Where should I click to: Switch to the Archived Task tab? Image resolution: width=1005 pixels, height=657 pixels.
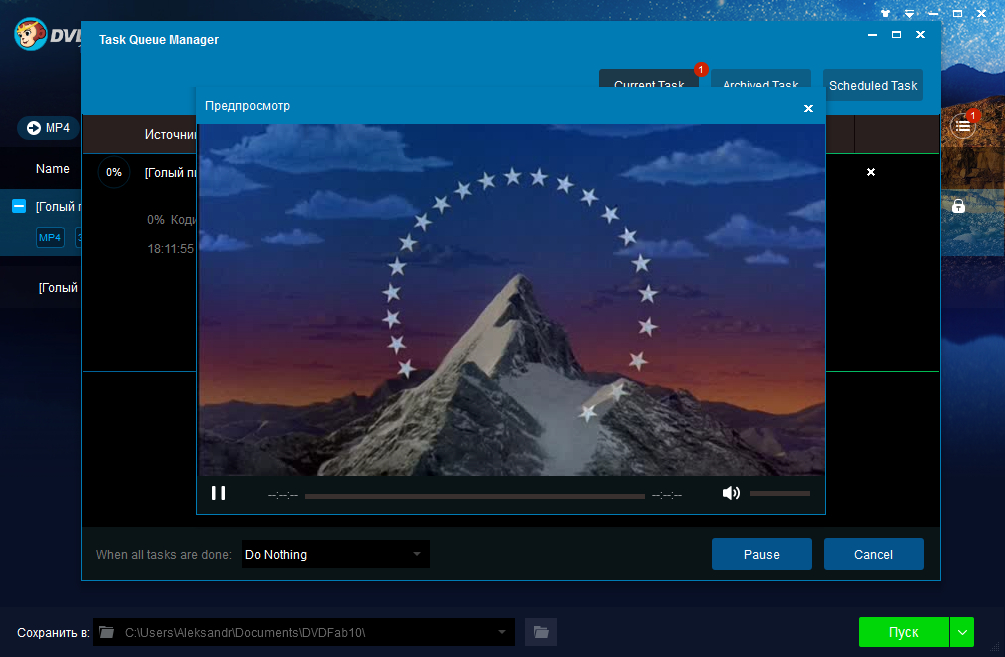tap(760, 85)
